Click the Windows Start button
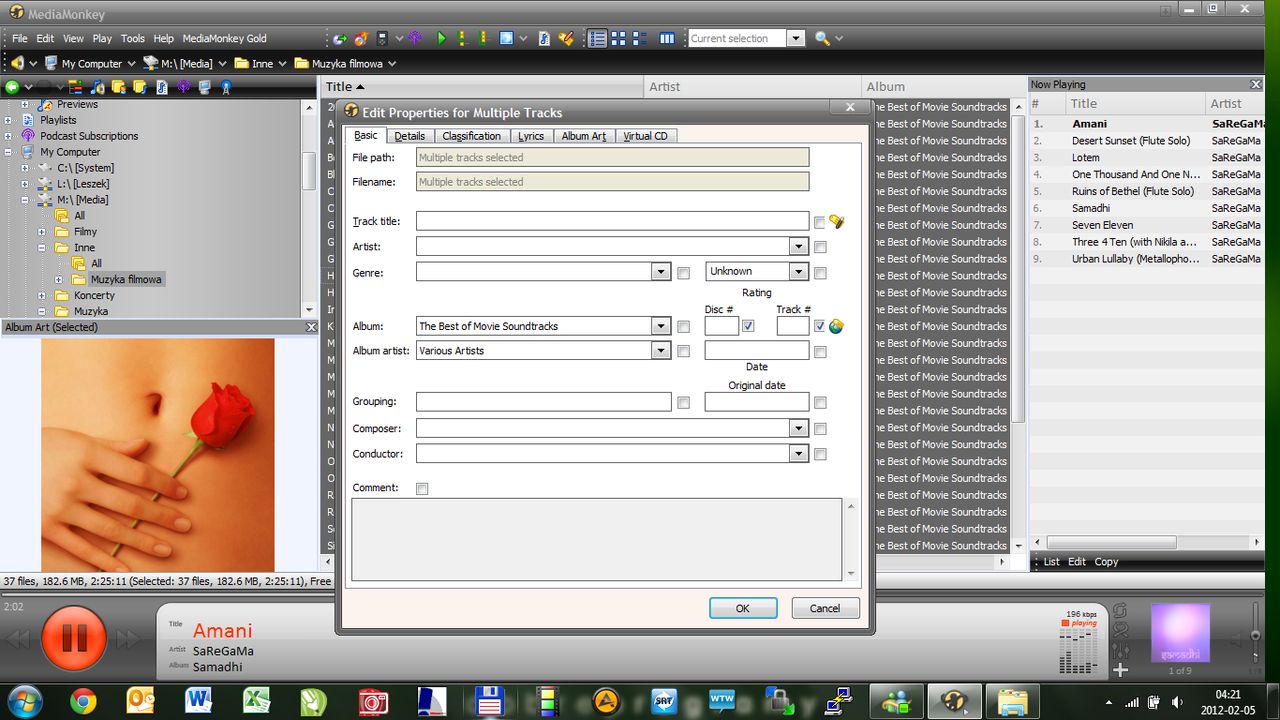The height and width of the screenshot is (720, 1280). [x=24, y=701]
